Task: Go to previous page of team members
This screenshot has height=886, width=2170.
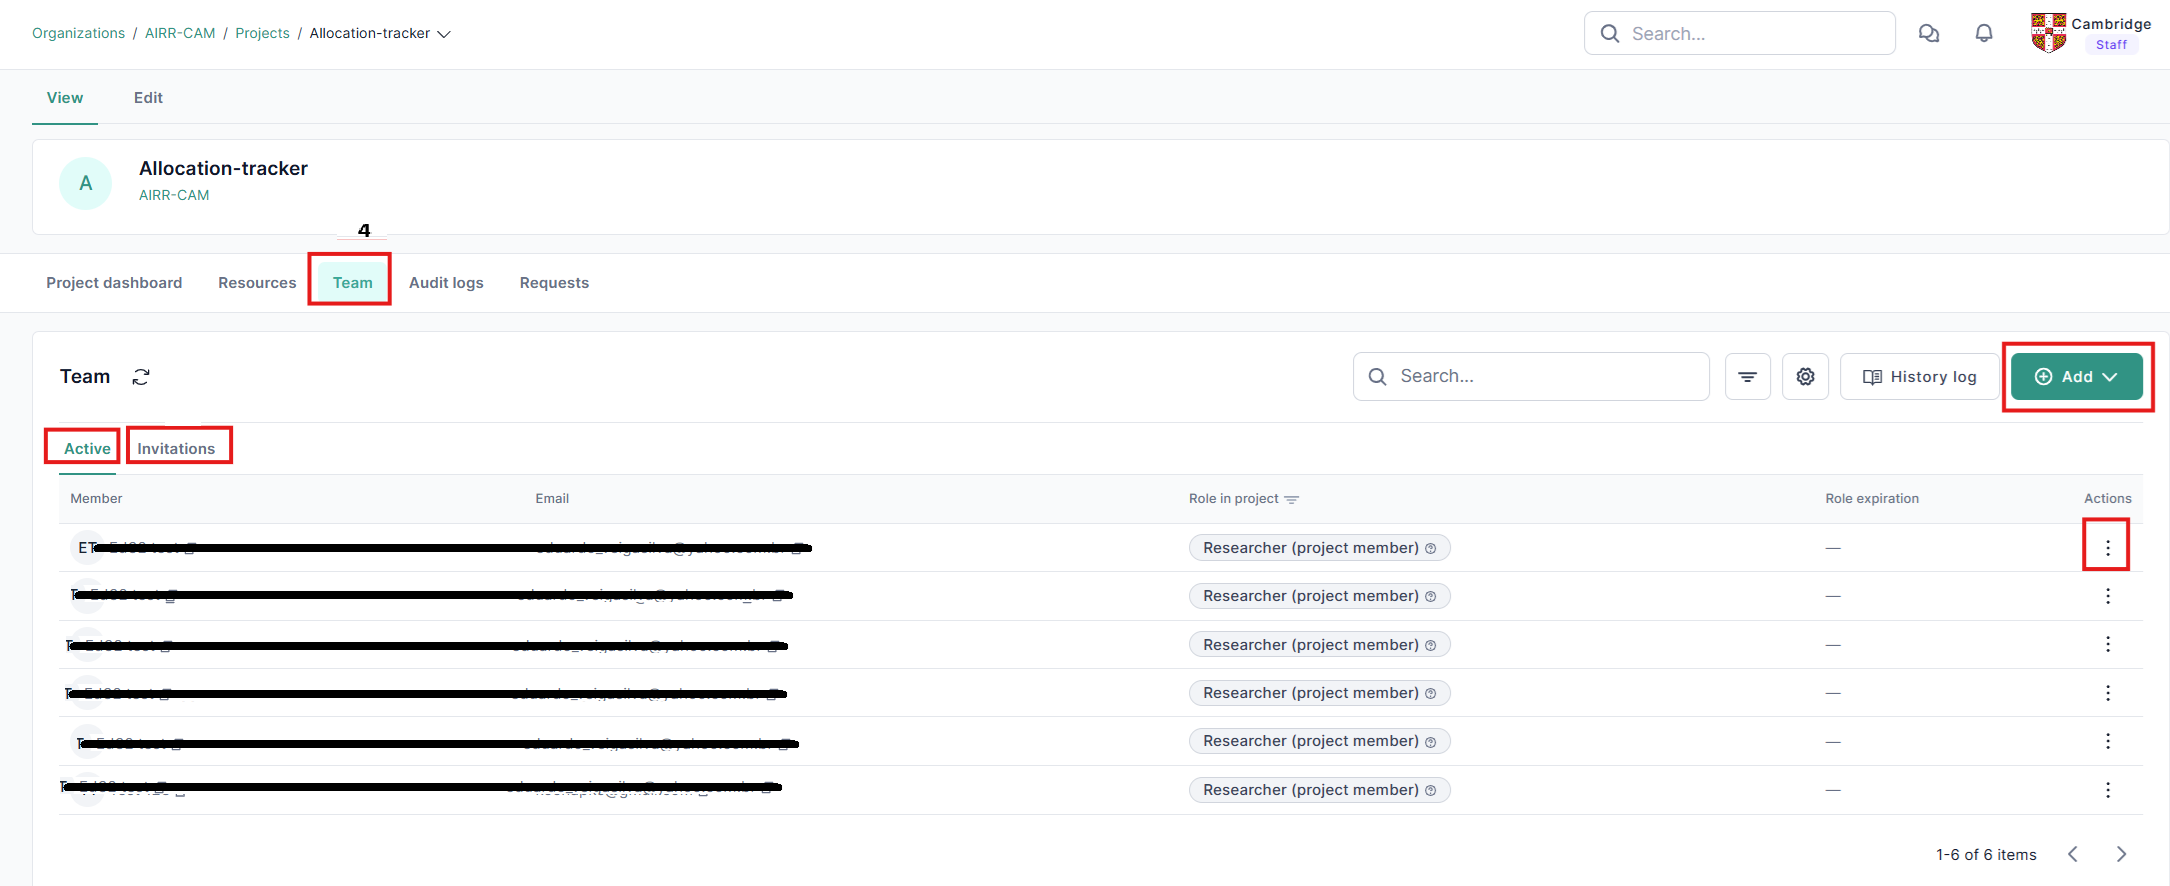Action: click(2073, 854)
